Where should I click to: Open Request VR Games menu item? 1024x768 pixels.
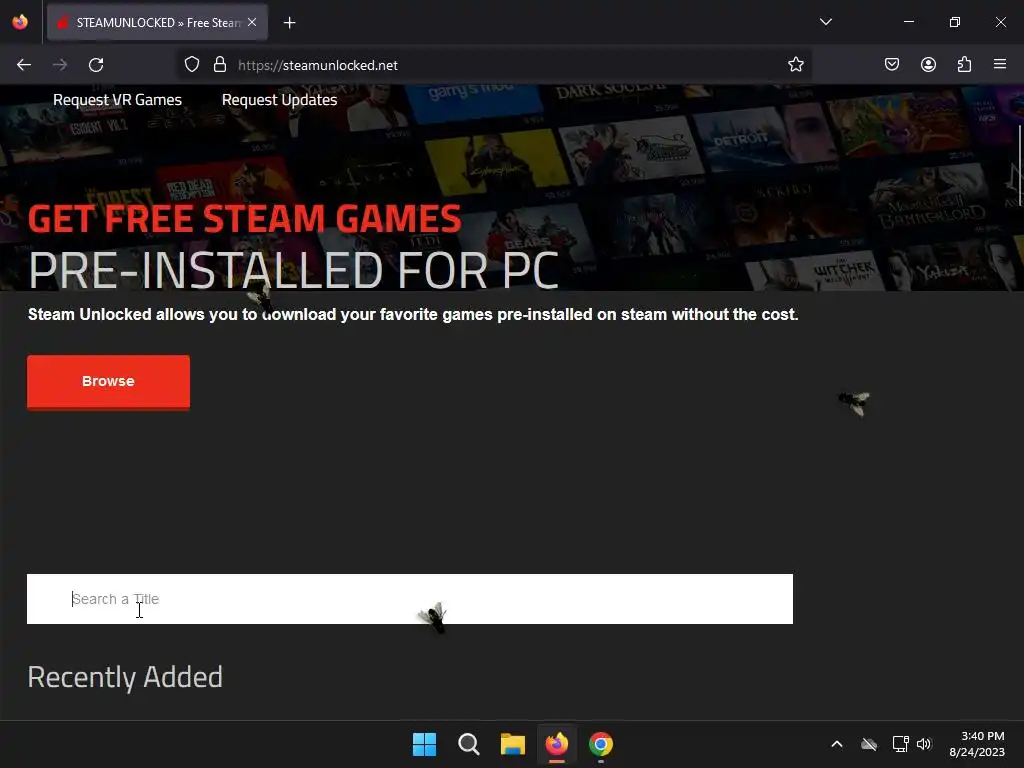[118, 100]
